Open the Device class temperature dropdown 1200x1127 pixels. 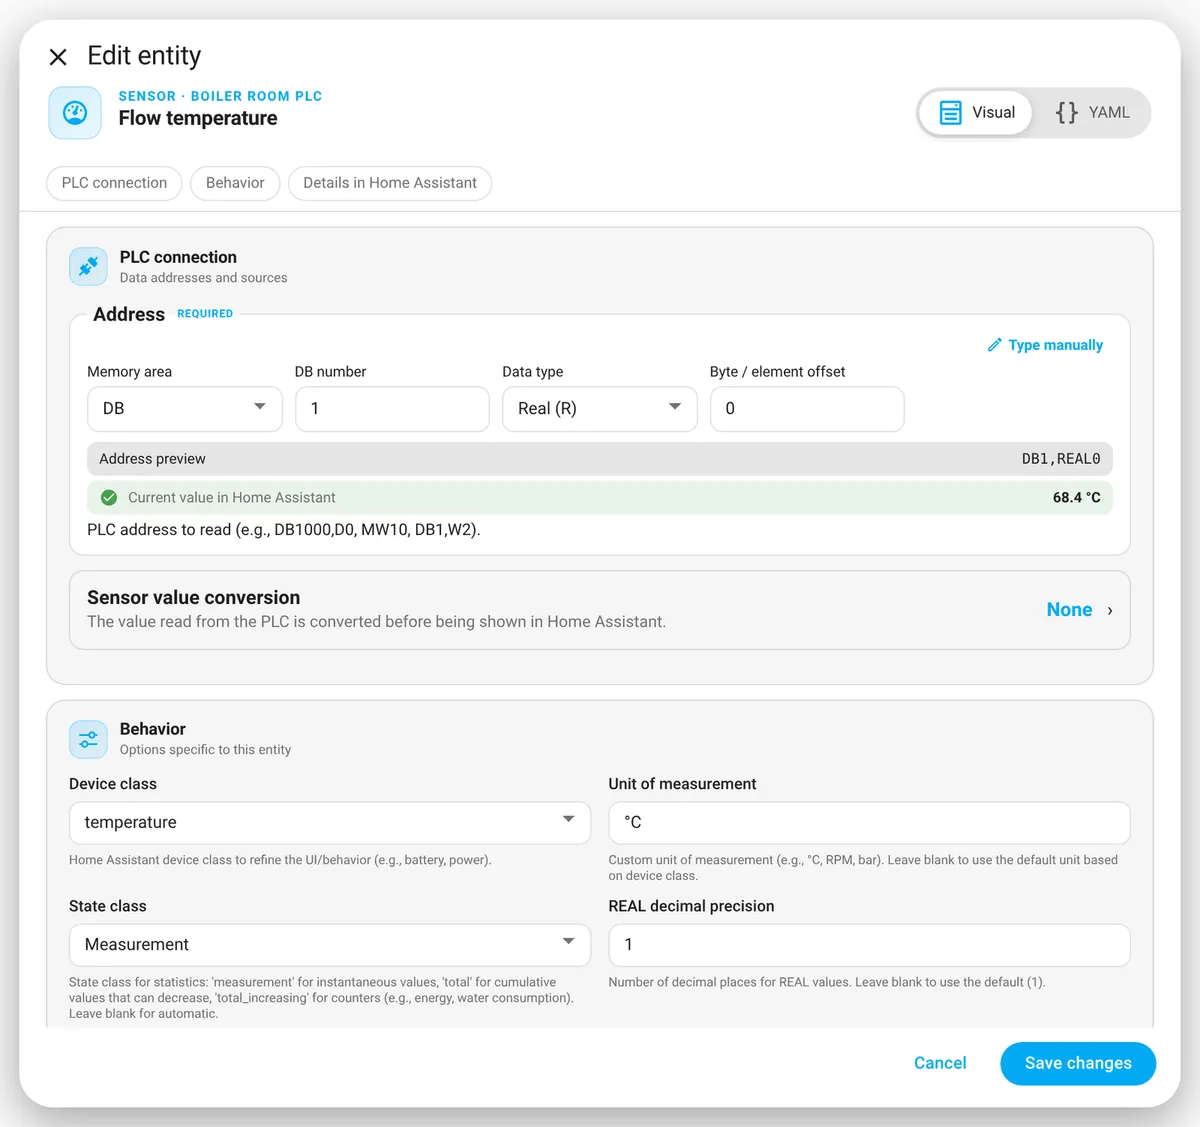pyautogui.click(x=330, y=822)
